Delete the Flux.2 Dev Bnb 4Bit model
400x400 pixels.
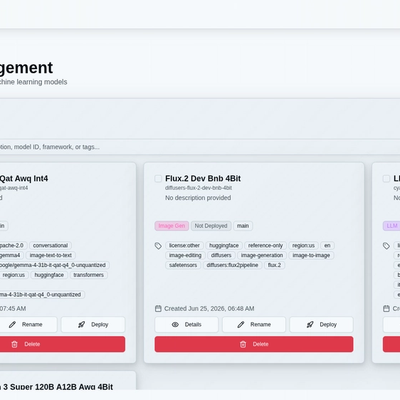click(254, 344)
